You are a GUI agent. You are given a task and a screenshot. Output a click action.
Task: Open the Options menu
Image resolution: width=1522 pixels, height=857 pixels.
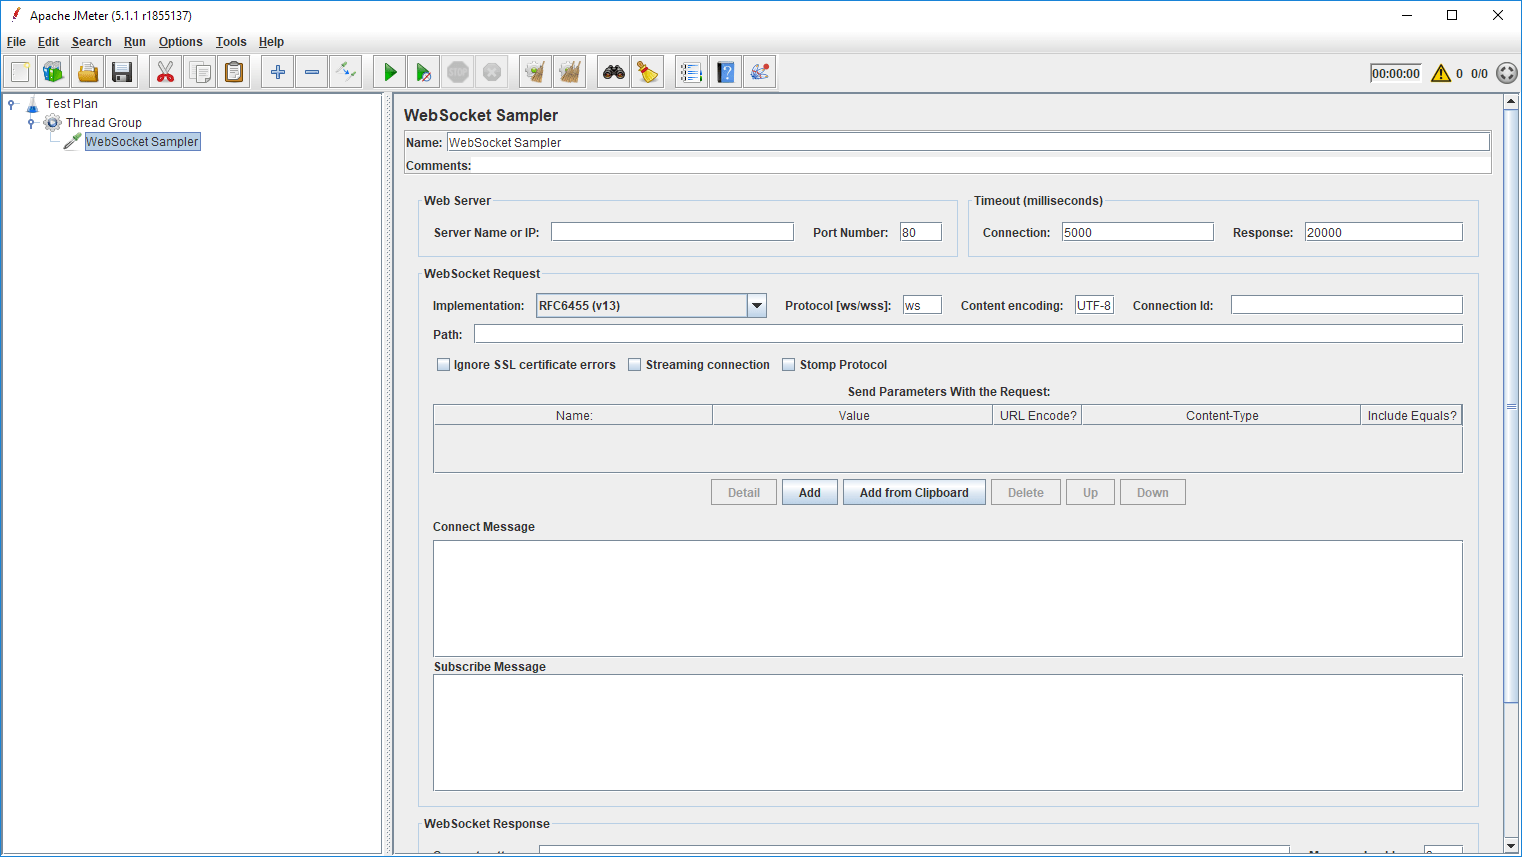click(180, 42)
